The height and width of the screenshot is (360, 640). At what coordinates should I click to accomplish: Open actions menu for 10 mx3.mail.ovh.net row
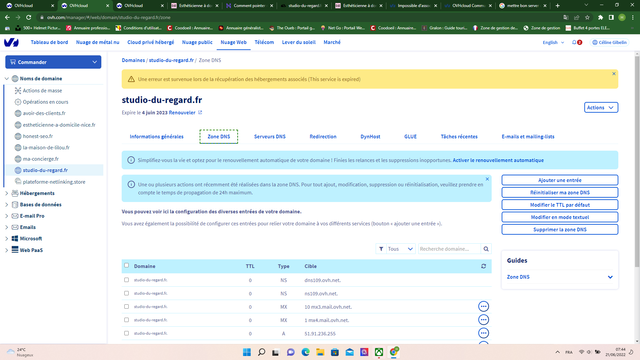pos(483,307)
